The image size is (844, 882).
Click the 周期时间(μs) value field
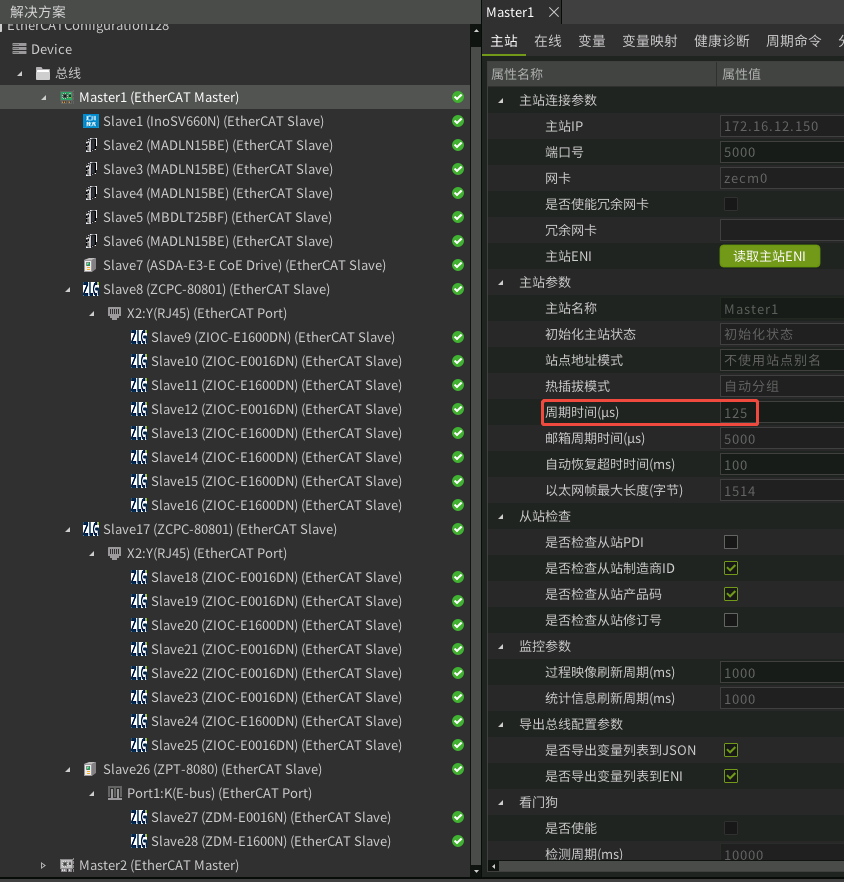point(782,413)
